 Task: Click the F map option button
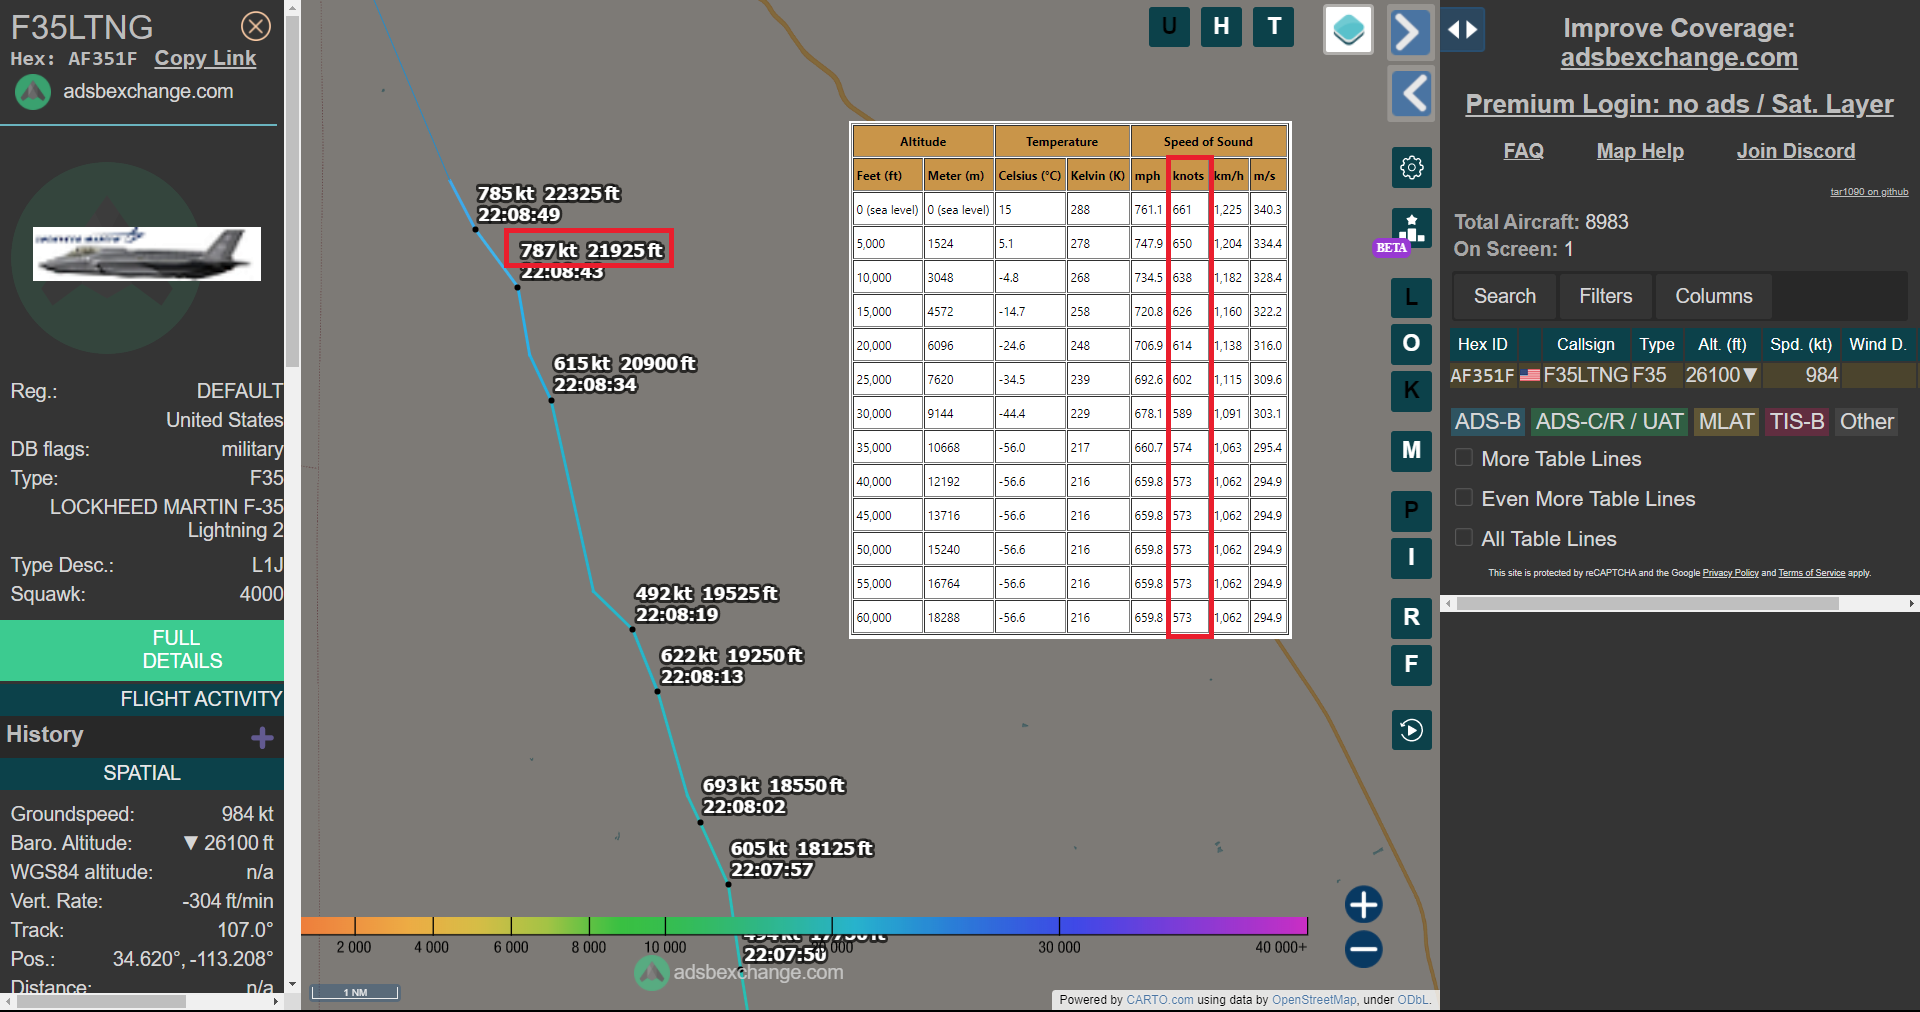[x=1411, y=664]
